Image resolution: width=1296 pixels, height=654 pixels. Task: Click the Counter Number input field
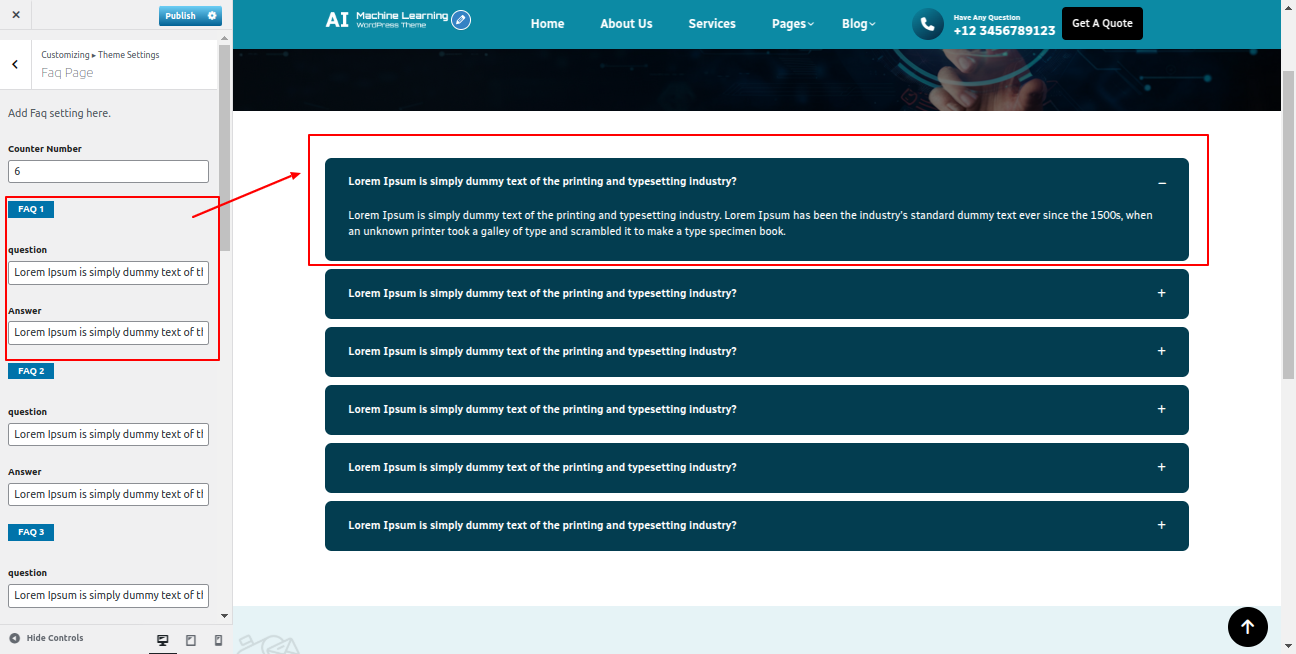pyautogui.click(x=108, y=172)
